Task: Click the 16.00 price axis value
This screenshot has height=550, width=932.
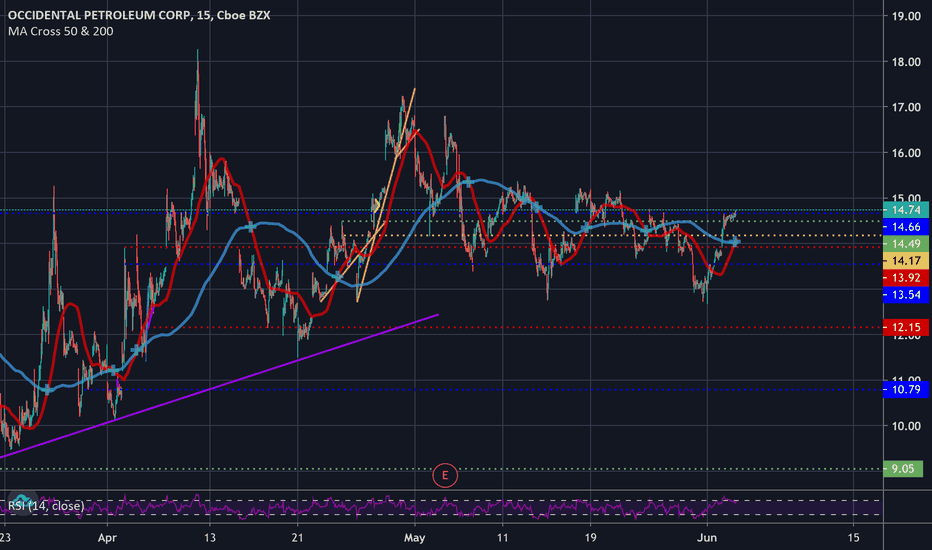Action: coord(906,153)
